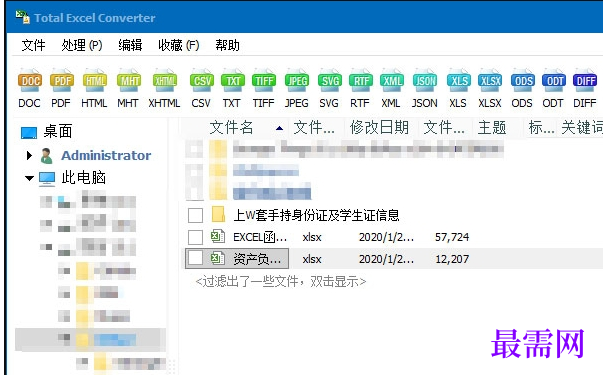
Task: Select 上W套手持身份证及学生证信息 folder name
Action: pyautogui.click(x=316, y=215)
